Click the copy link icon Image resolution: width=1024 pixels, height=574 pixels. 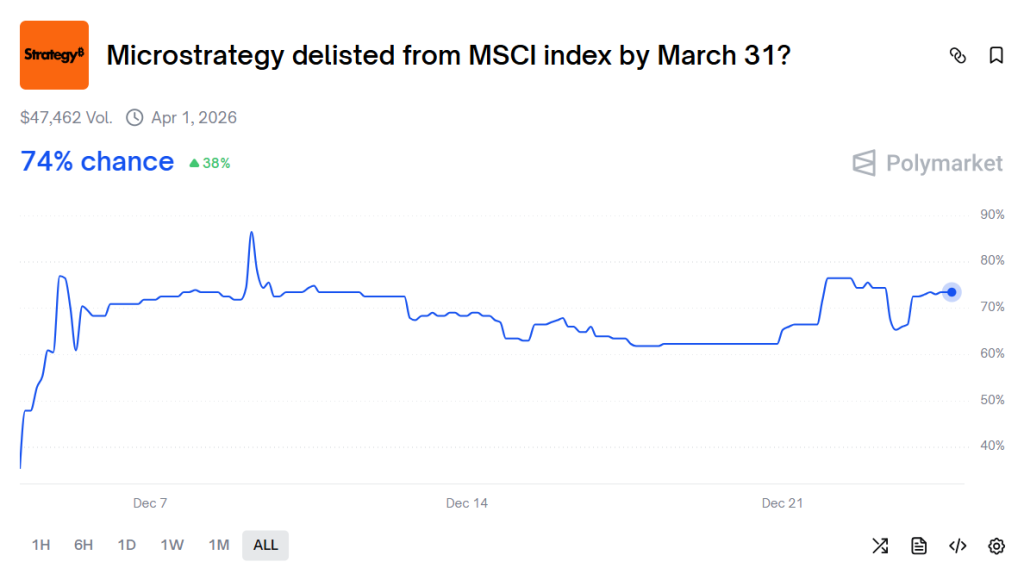[x=957, y=56]
